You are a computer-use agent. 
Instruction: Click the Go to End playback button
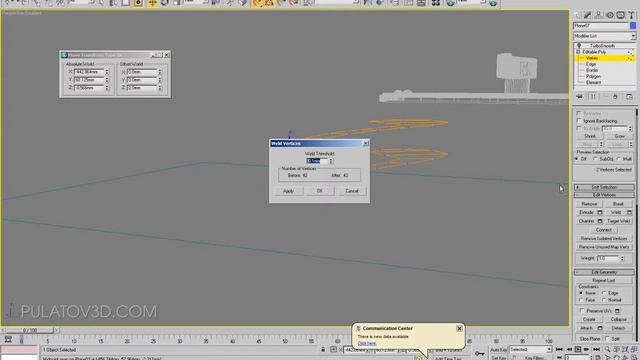596,350
